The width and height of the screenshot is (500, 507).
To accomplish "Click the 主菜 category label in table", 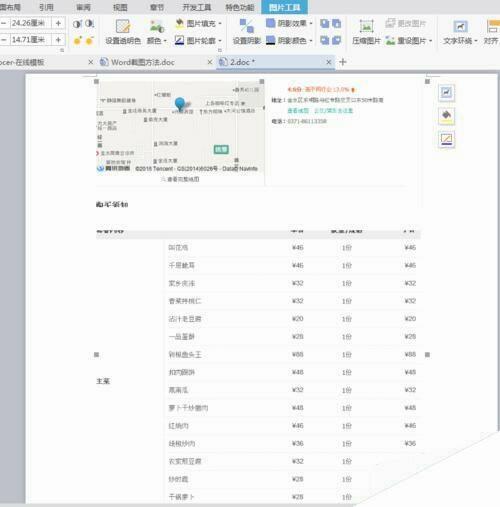I will 103,381.
